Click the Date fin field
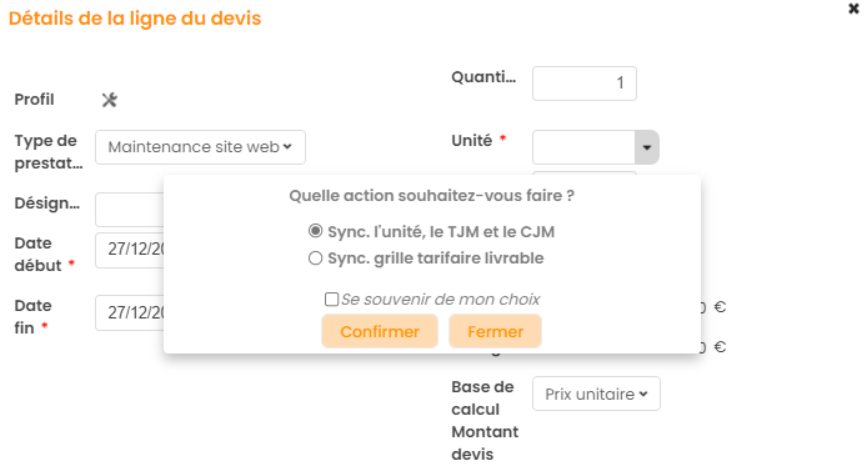 coord(130,312)
